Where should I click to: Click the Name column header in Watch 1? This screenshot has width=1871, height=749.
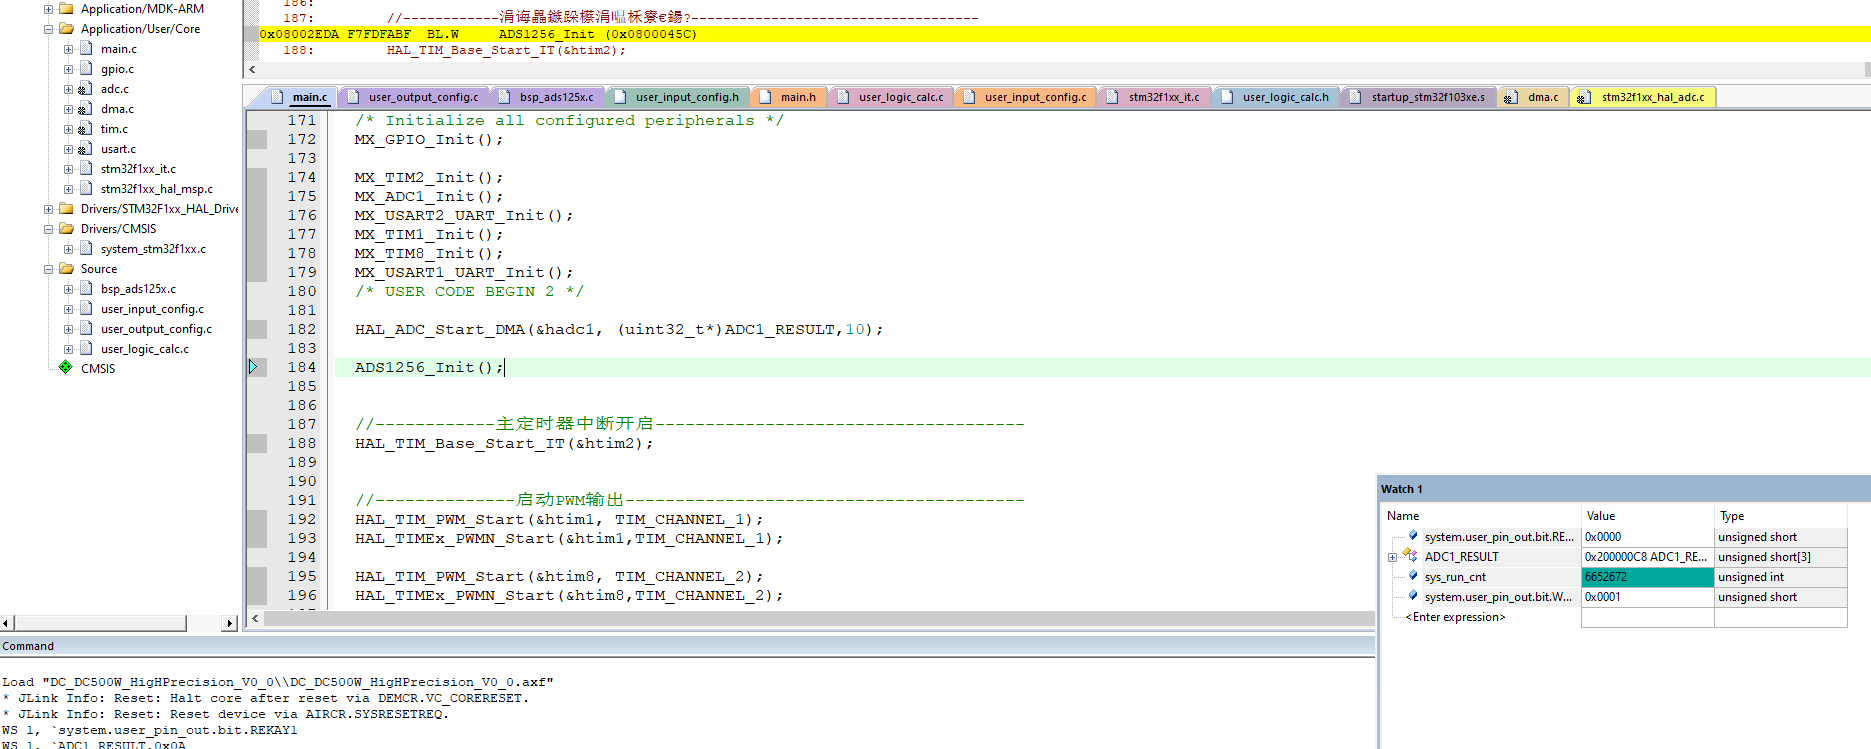point(1481,516)
